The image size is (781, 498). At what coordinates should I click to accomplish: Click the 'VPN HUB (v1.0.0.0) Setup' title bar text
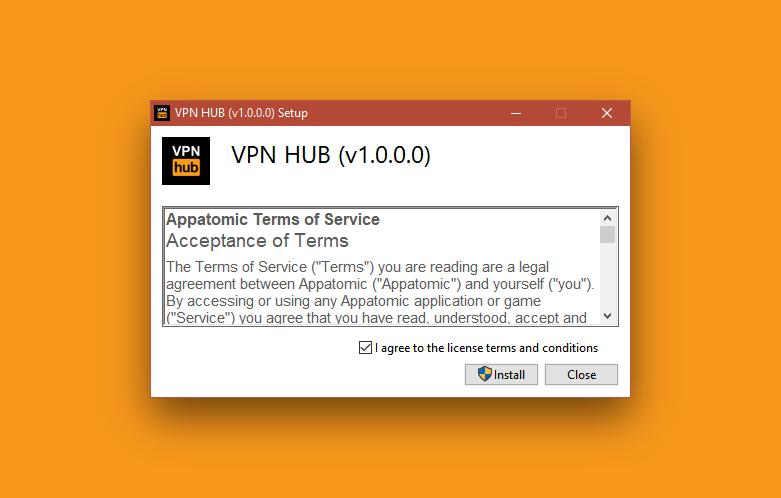pyautogui.click(x=241, y=113)
